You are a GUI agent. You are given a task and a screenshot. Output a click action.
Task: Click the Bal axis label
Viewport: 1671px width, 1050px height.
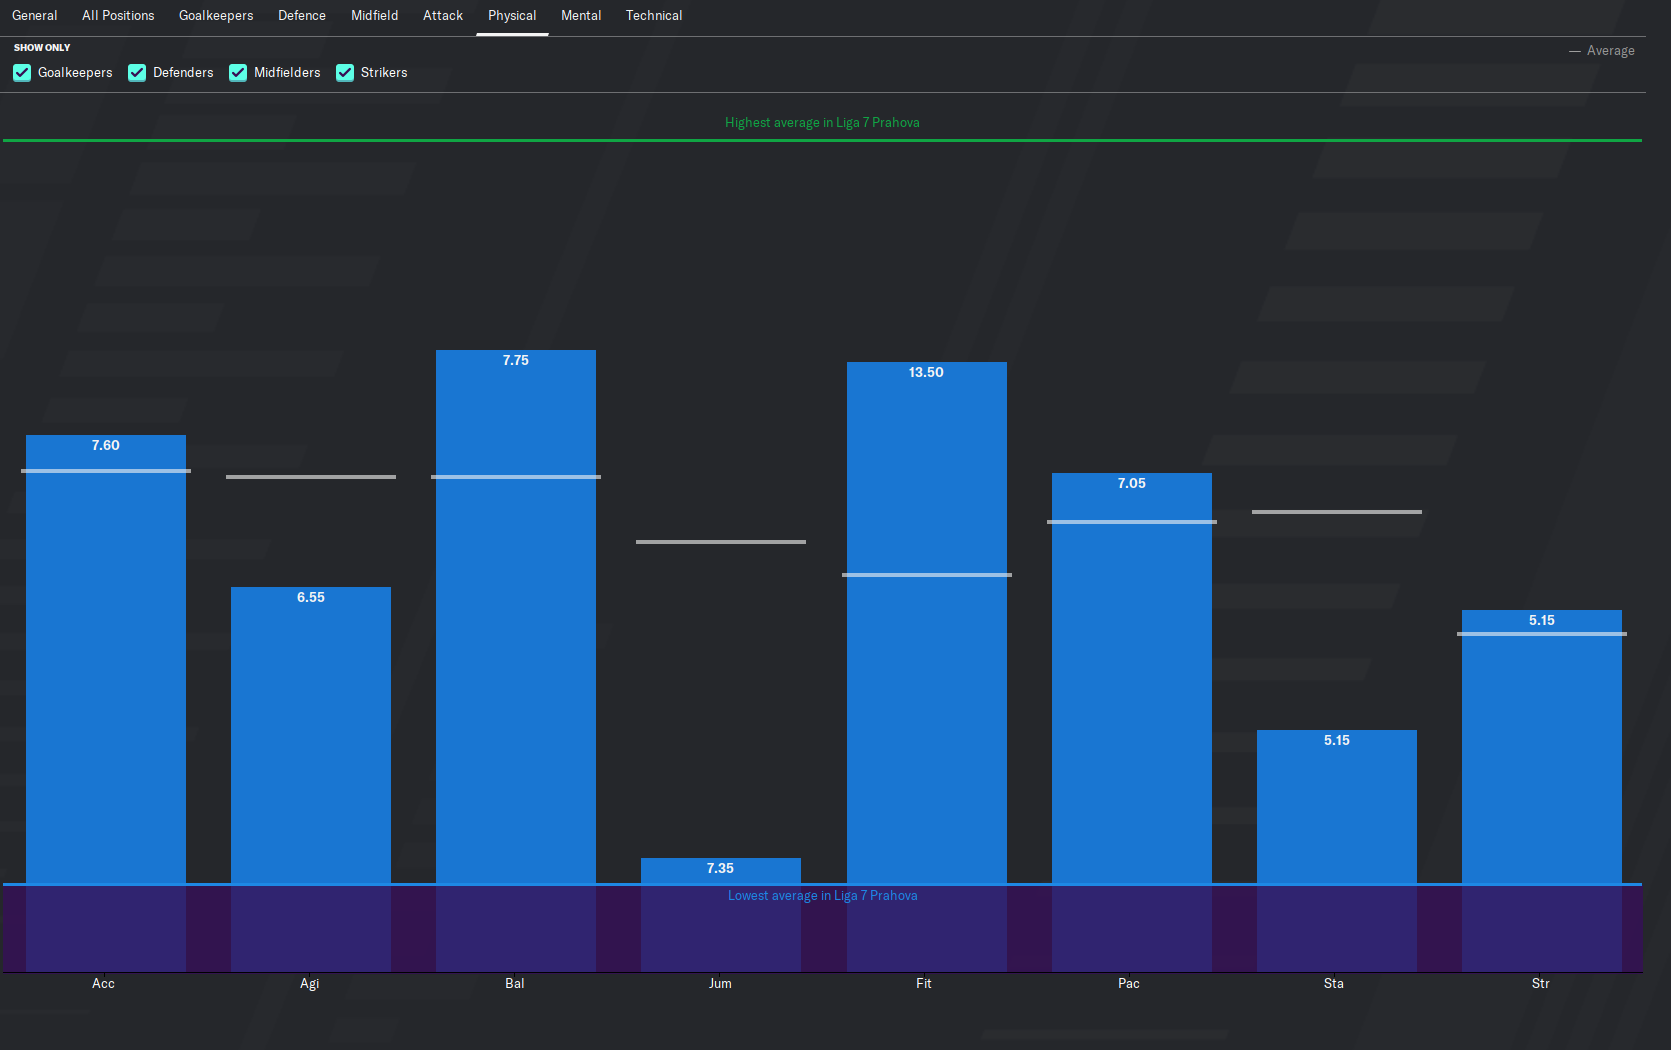tap(515, 984)
